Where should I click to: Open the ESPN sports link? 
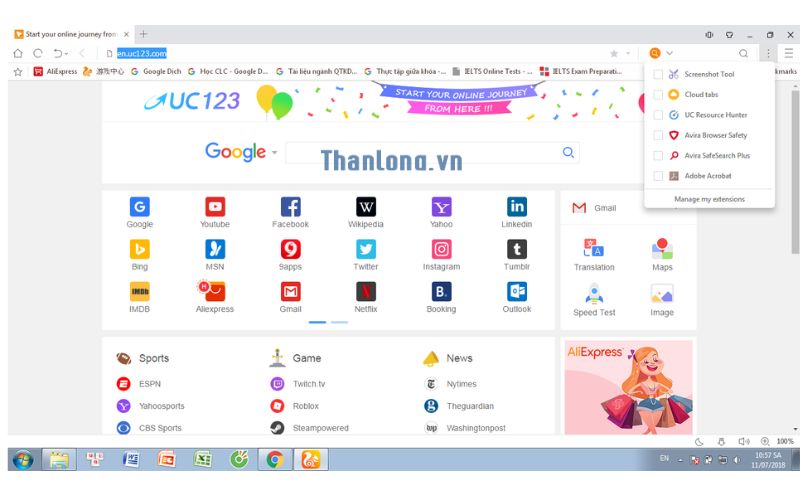[x=149, y=384]
